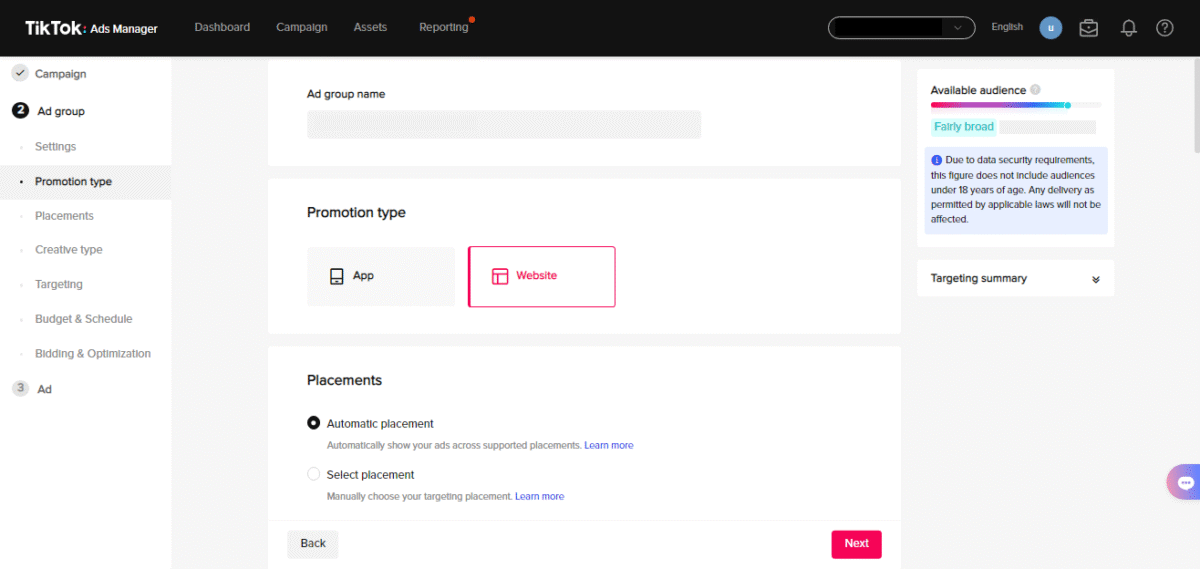Click the Available audience gauge bar

click(1016, 105)
